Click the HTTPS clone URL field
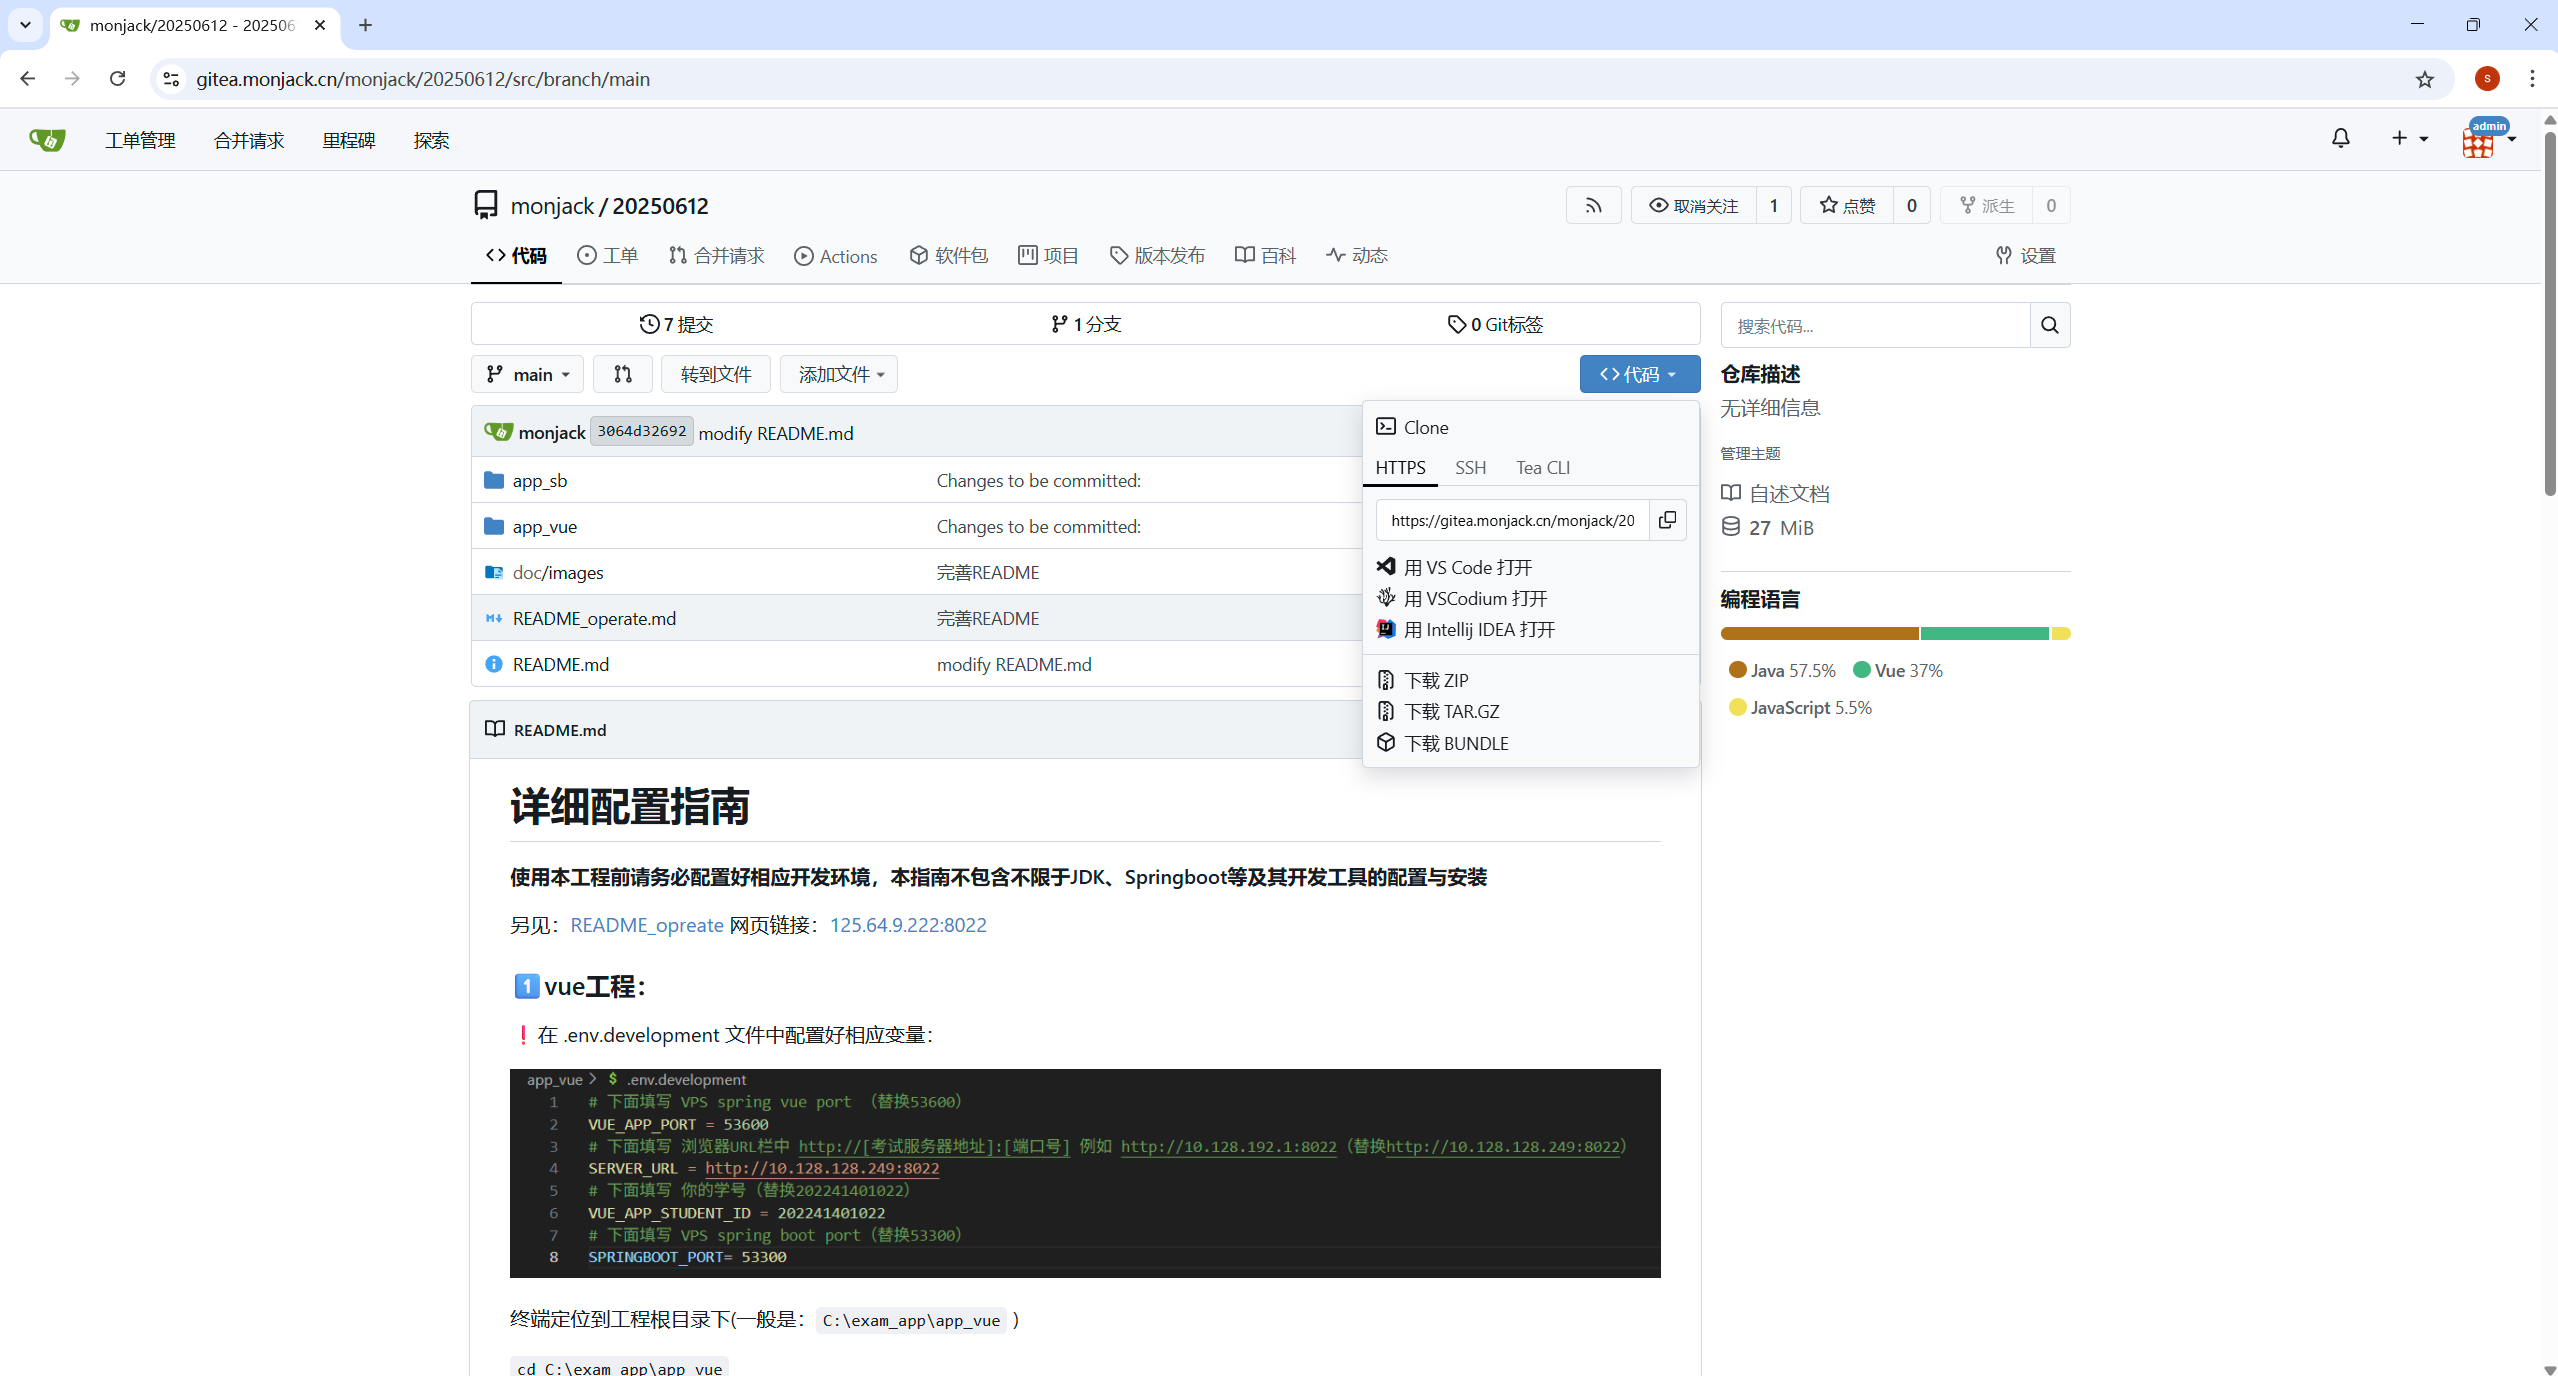This screenshot has width=2558, height=1376. (1512, 520)
